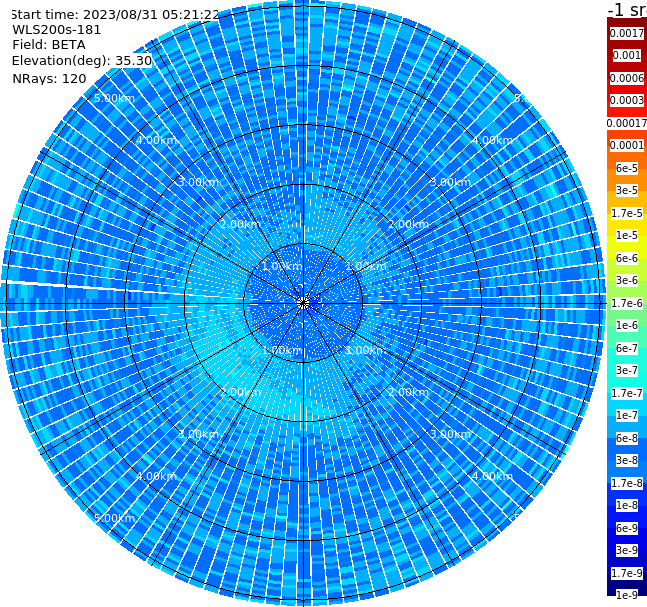Click the 1.7e-7 colorbar label

pos(627,393)
